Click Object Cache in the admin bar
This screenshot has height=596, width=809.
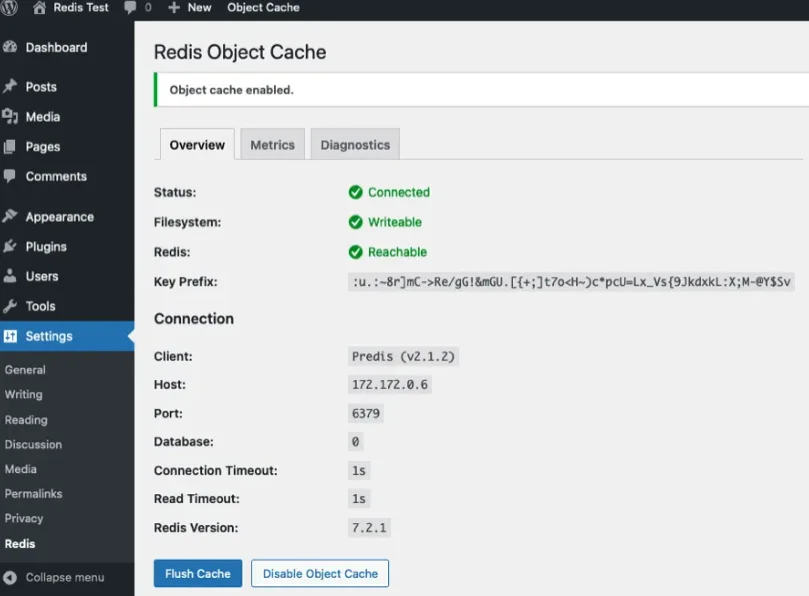tap(263, 7)
